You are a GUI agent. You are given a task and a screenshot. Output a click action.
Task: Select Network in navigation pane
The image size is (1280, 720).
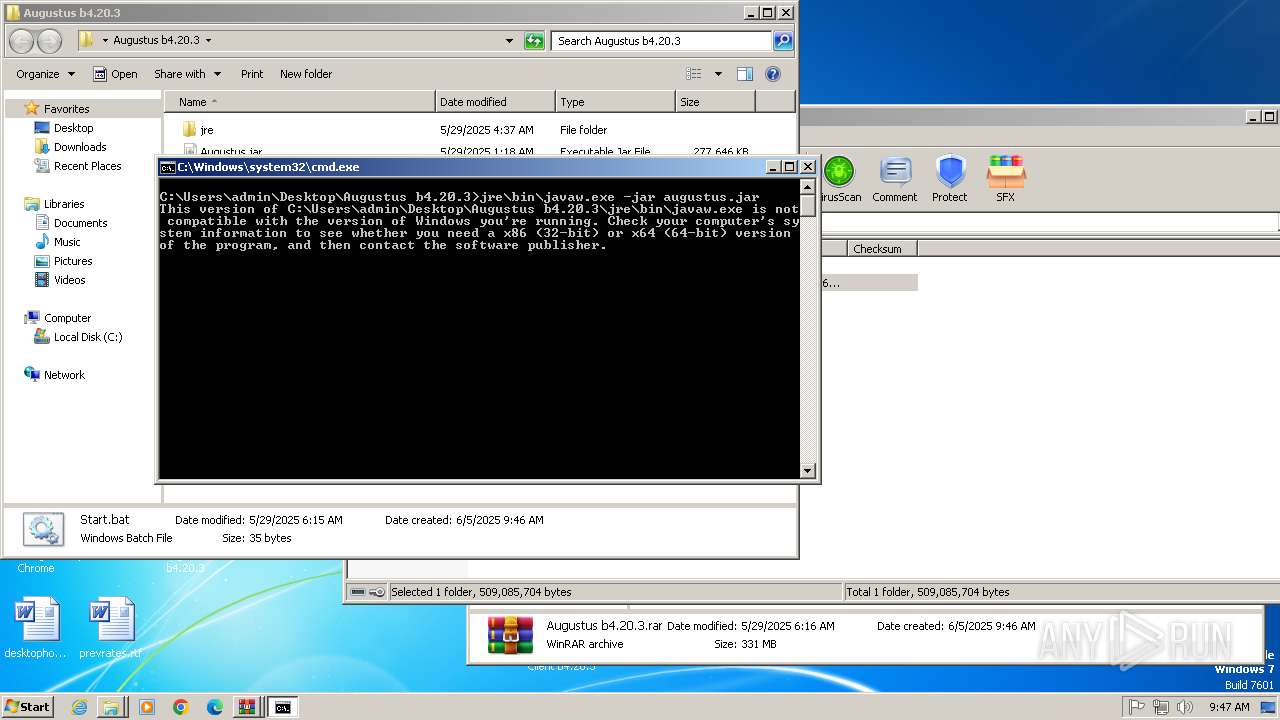(64, 375)
